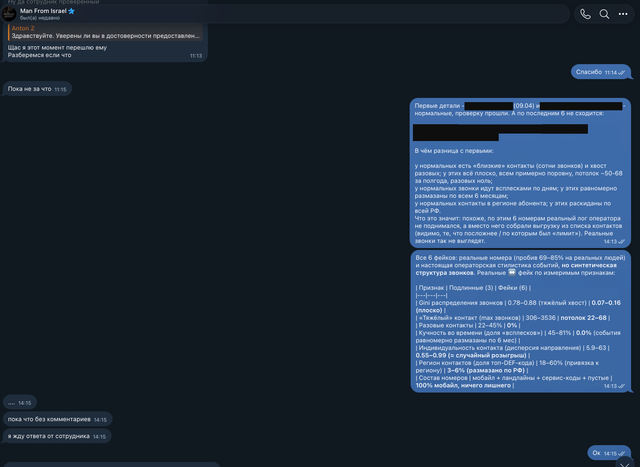640x467 pixels.
Task: Click the eyes emoji in the table message
Action: (x=512, y=272)
